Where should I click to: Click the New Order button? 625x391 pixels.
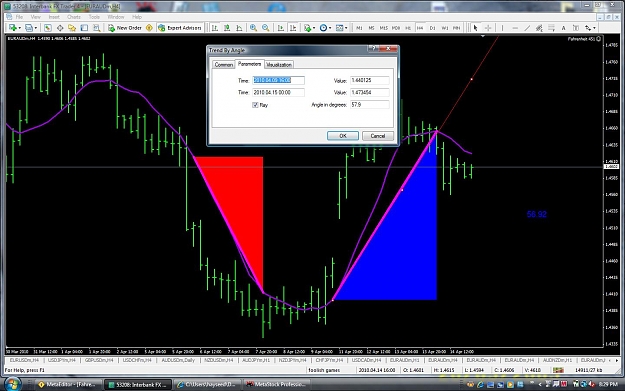(125, 28)
